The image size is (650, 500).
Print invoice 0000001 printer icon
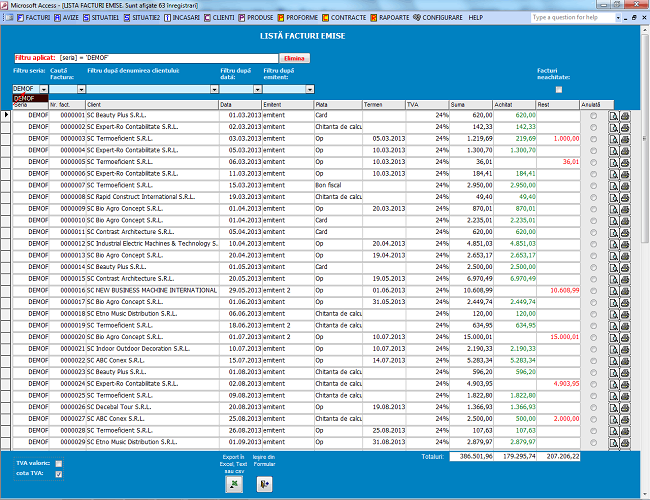click(625, 116)
